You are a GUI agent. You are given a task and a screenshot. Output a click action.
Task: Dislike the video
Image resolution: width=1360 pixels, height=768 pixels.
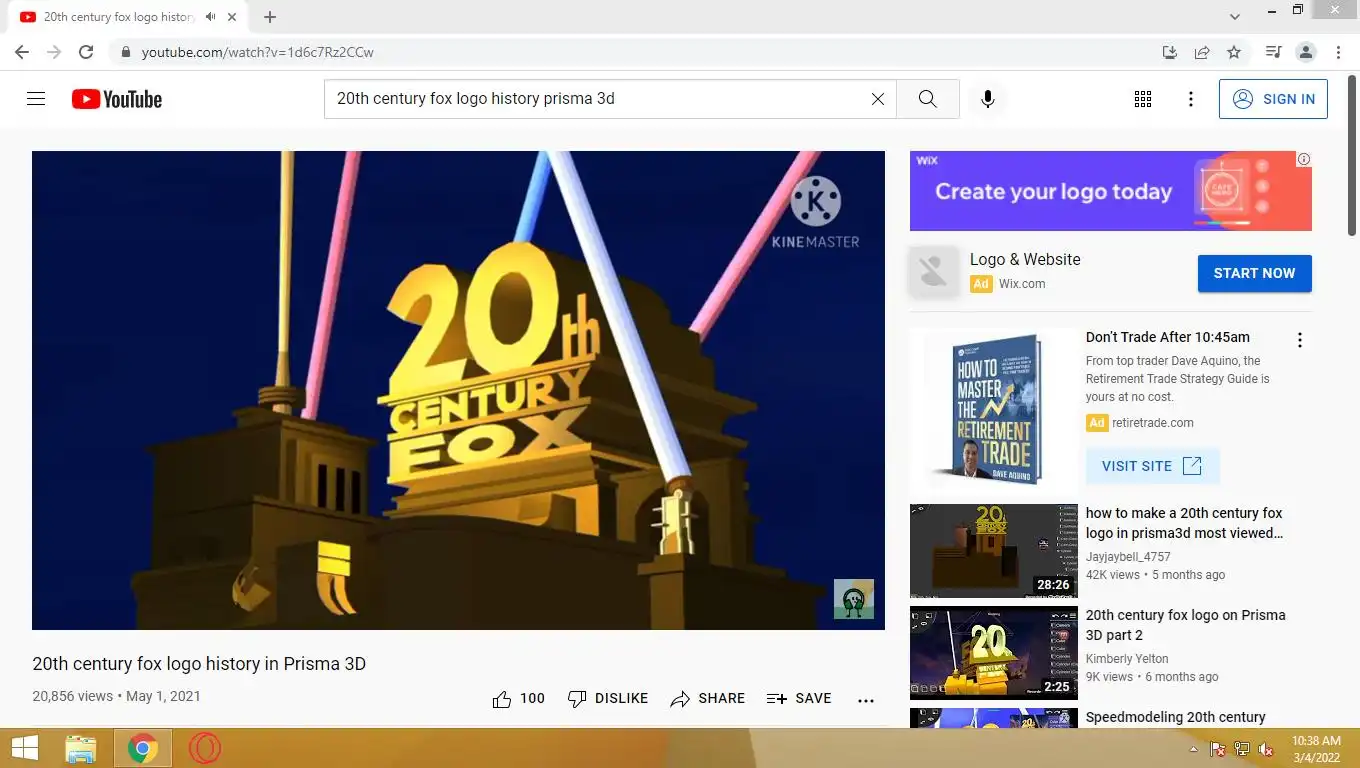pyautogui.click(x=608, y=699)
